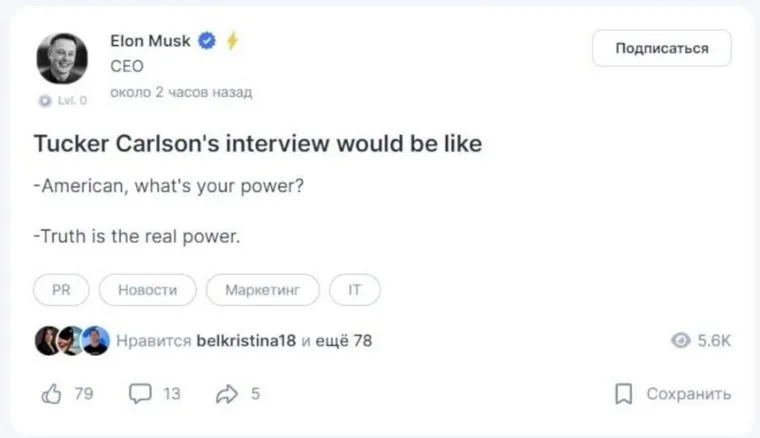Click the share arrow icon
Screen dimensions: 760x438
coord(226,394)
